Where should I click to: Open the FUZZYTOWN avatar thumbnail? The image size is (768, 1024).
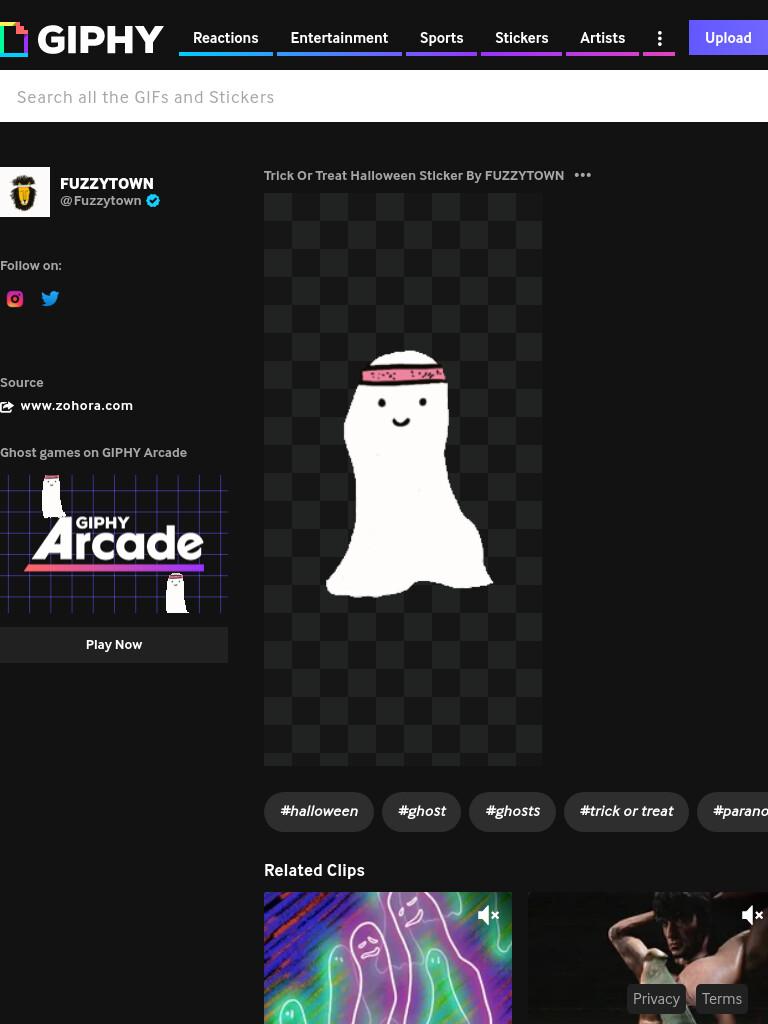25,192
